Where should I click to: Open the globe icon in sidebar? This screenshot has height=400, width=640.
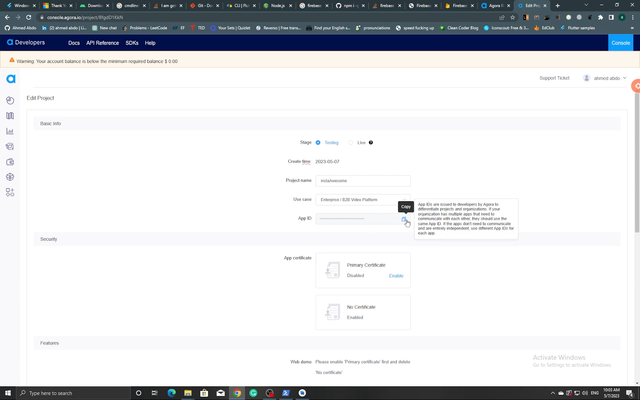(10, 177)
